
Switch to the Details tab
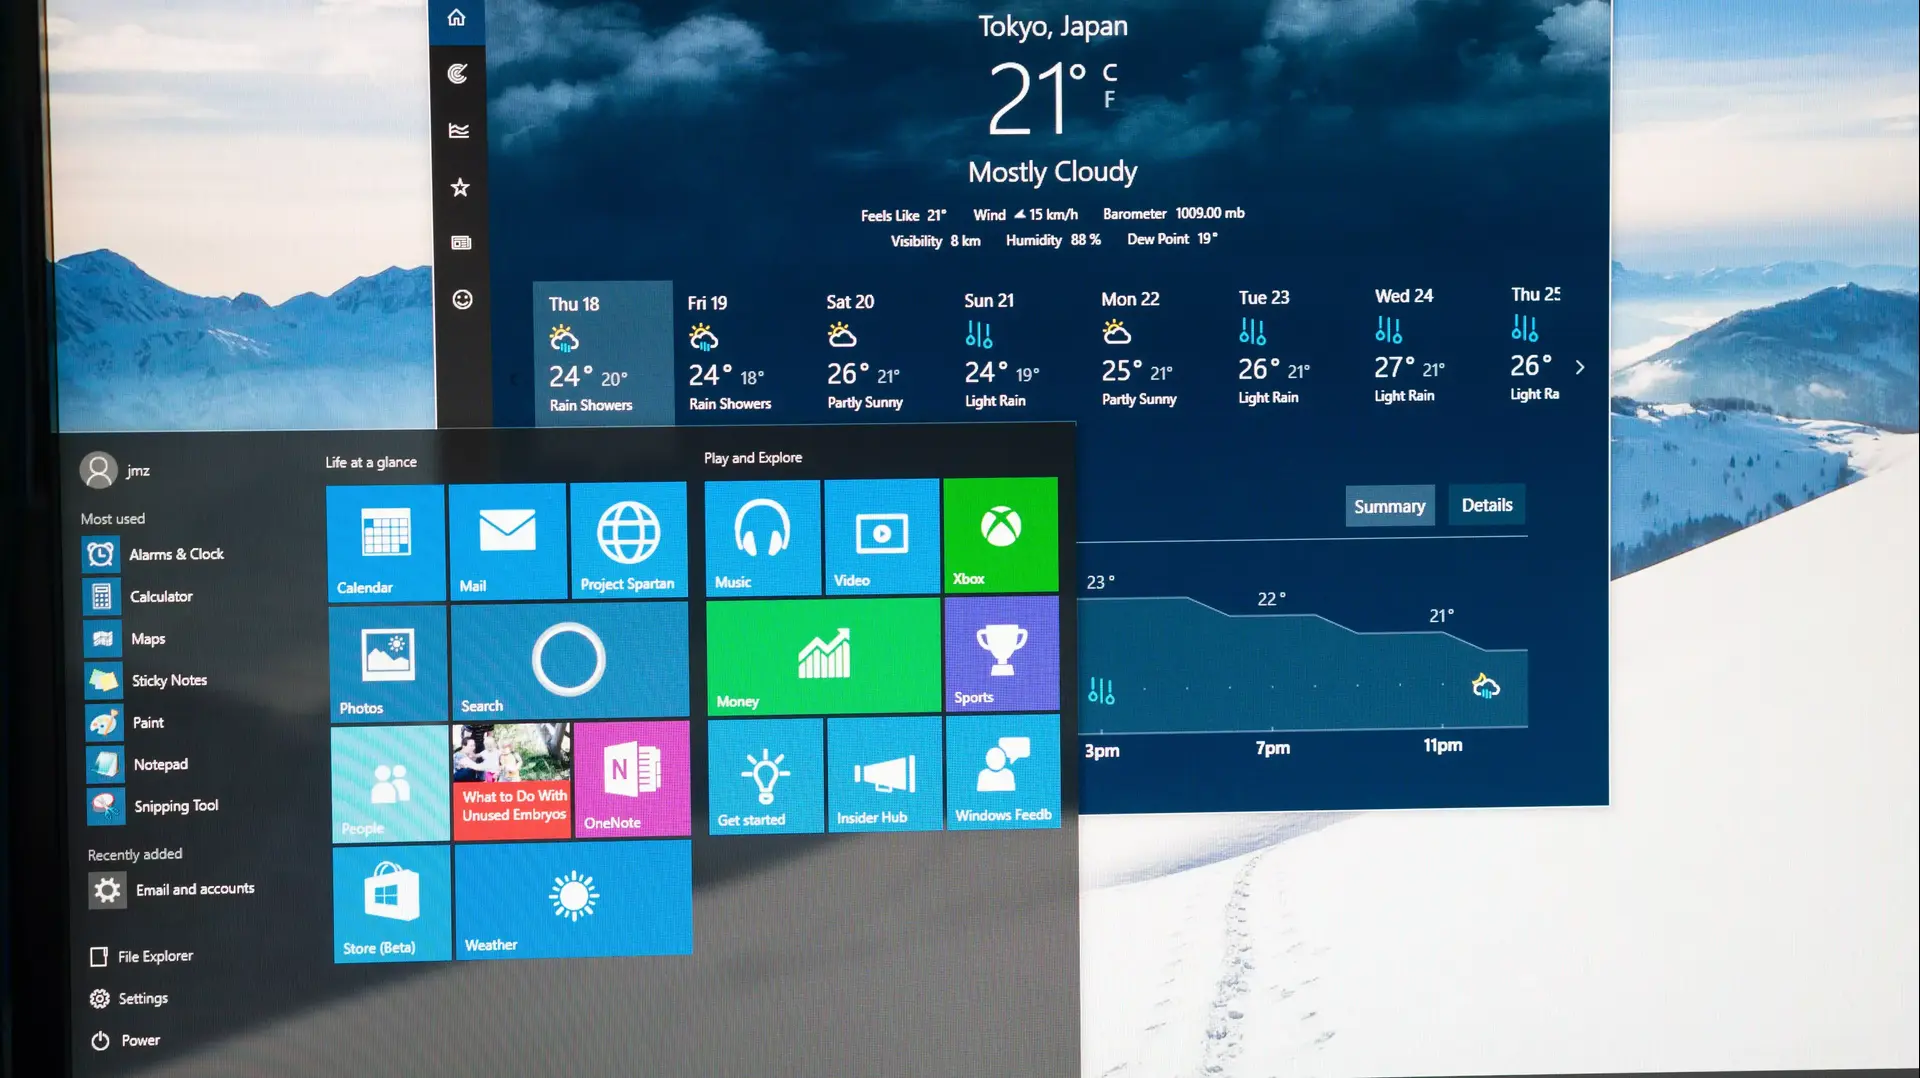click(1487, 506)
